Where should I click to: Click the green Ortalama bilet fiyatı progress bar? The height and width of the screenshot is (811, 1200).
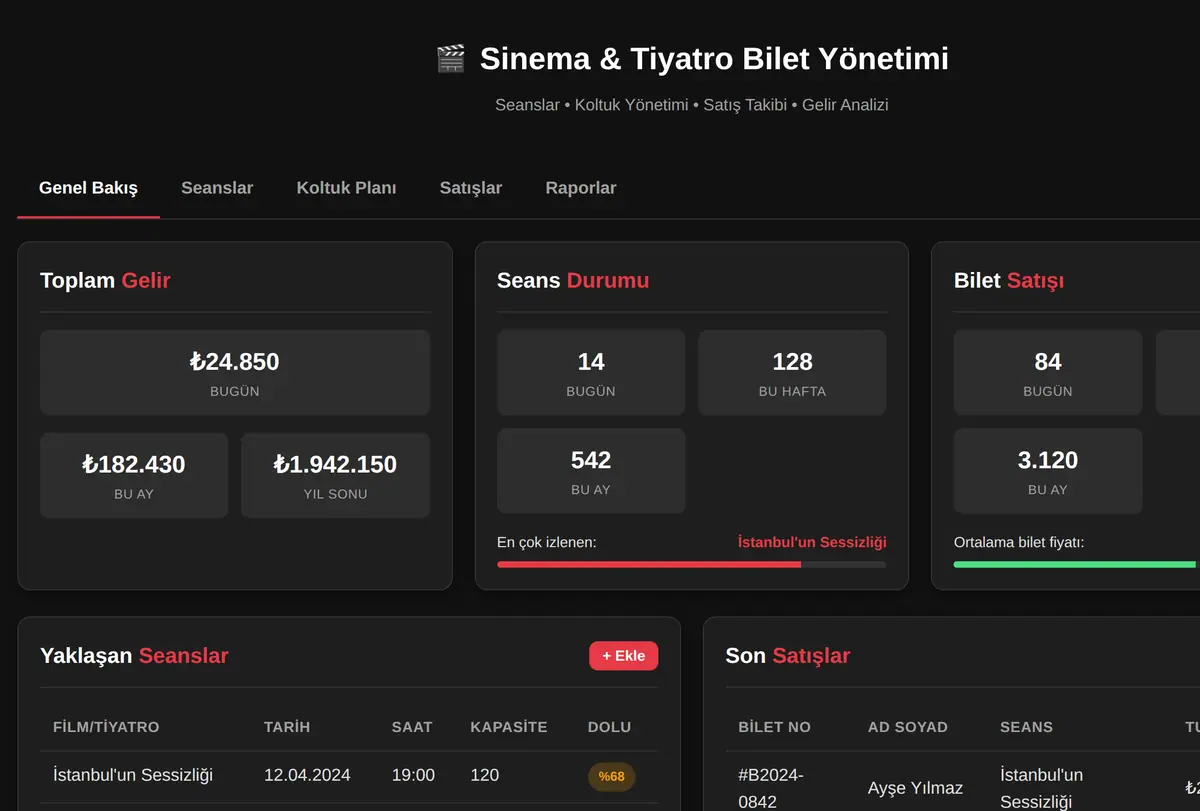(x=1077, y=565)
